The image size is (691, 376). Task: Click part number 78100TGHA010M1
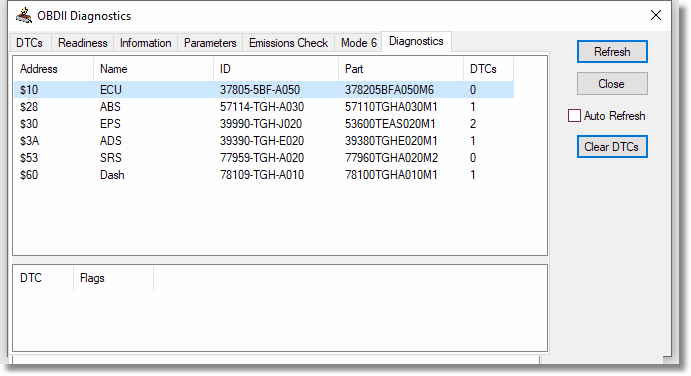391,175
